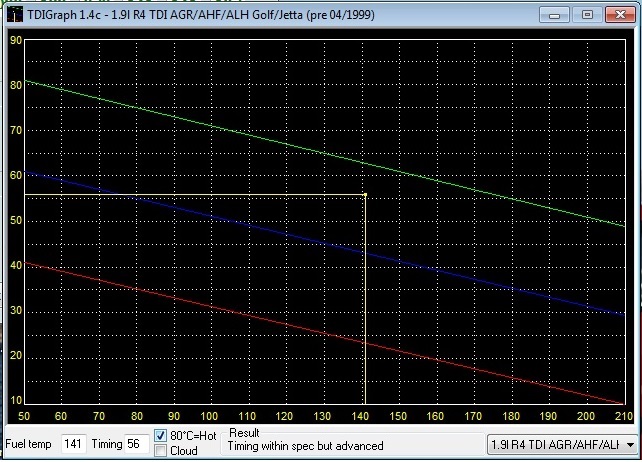The image size is (642, 462).
Task: Close the TDIGraph window
Action: click(620, 14)
